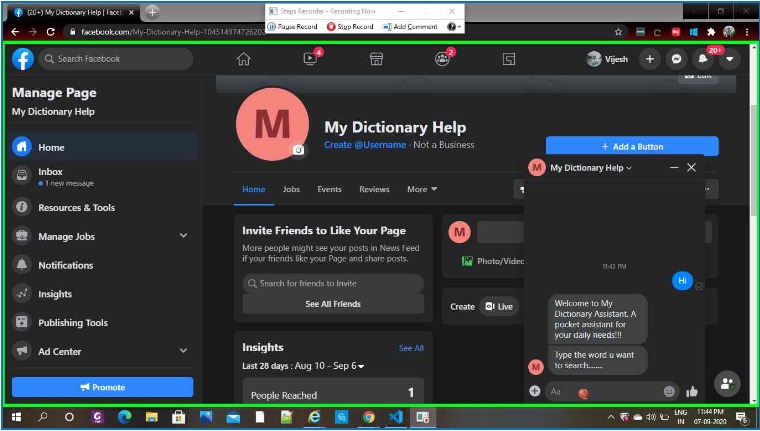Open Inbox in the sidebar
This screenshot has height=431, width=760.
click(x=105, y=176)
